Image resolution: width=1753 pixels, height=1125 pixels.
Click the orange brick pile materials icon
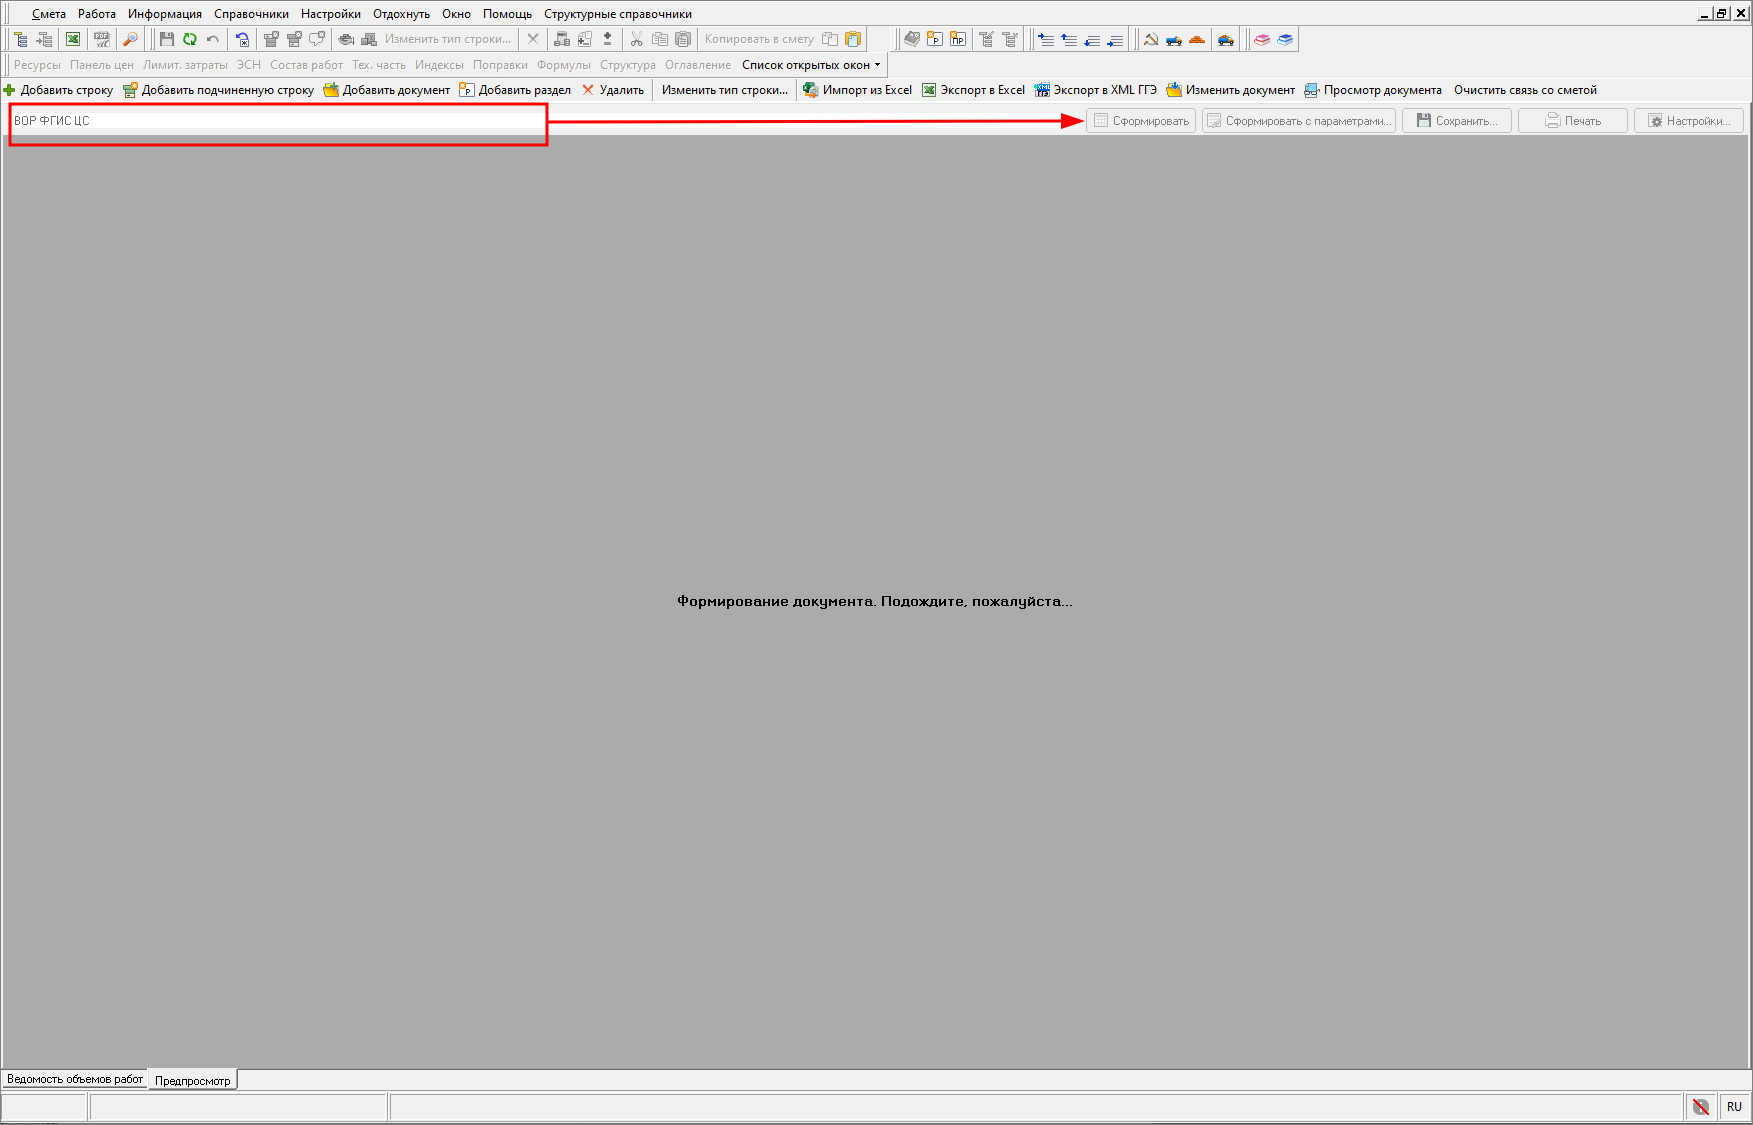point(1197,39)
